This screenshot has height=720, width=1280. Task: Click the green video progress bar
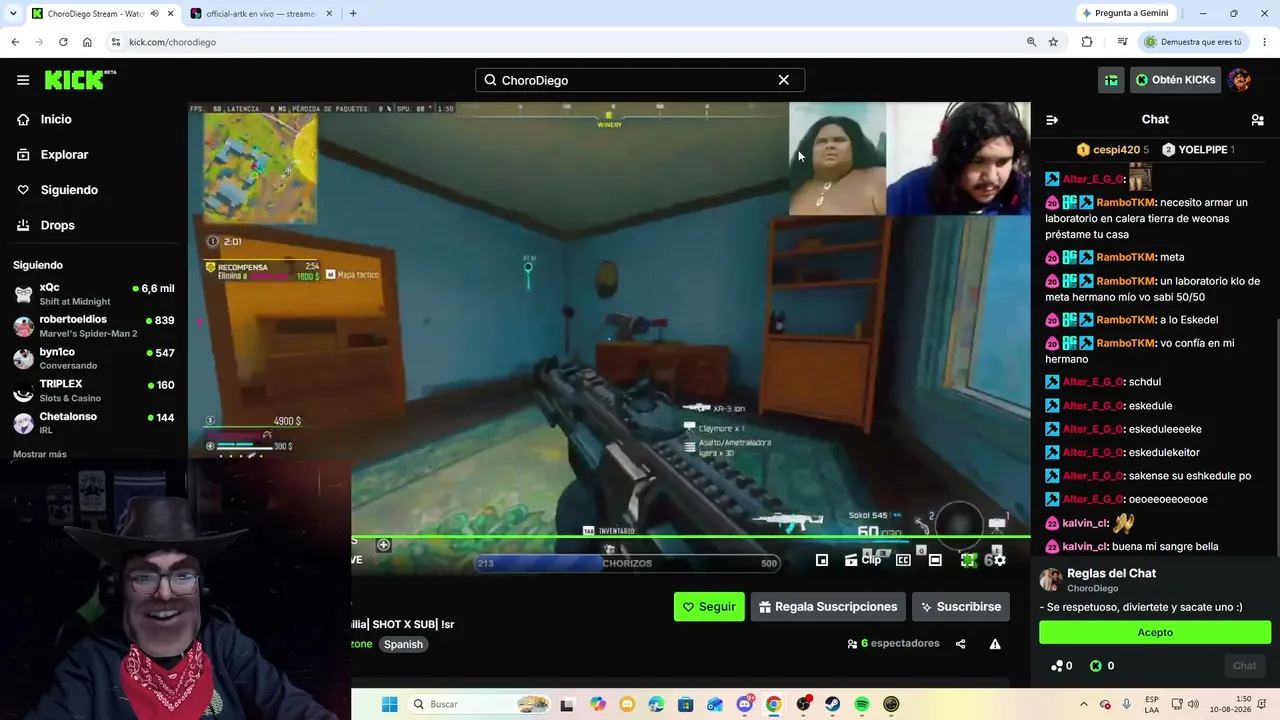(x=690, y=537)
